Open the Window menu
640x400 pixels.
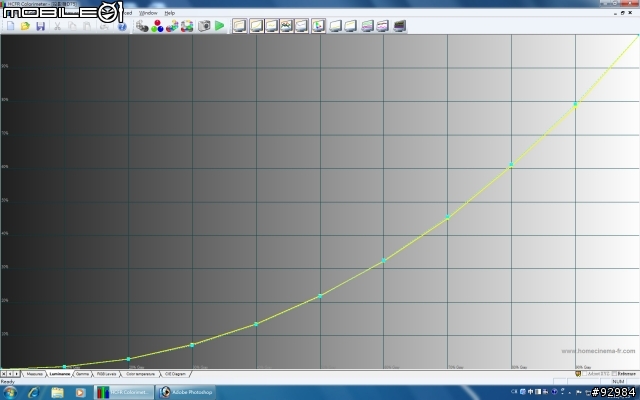tap(148, 13)
